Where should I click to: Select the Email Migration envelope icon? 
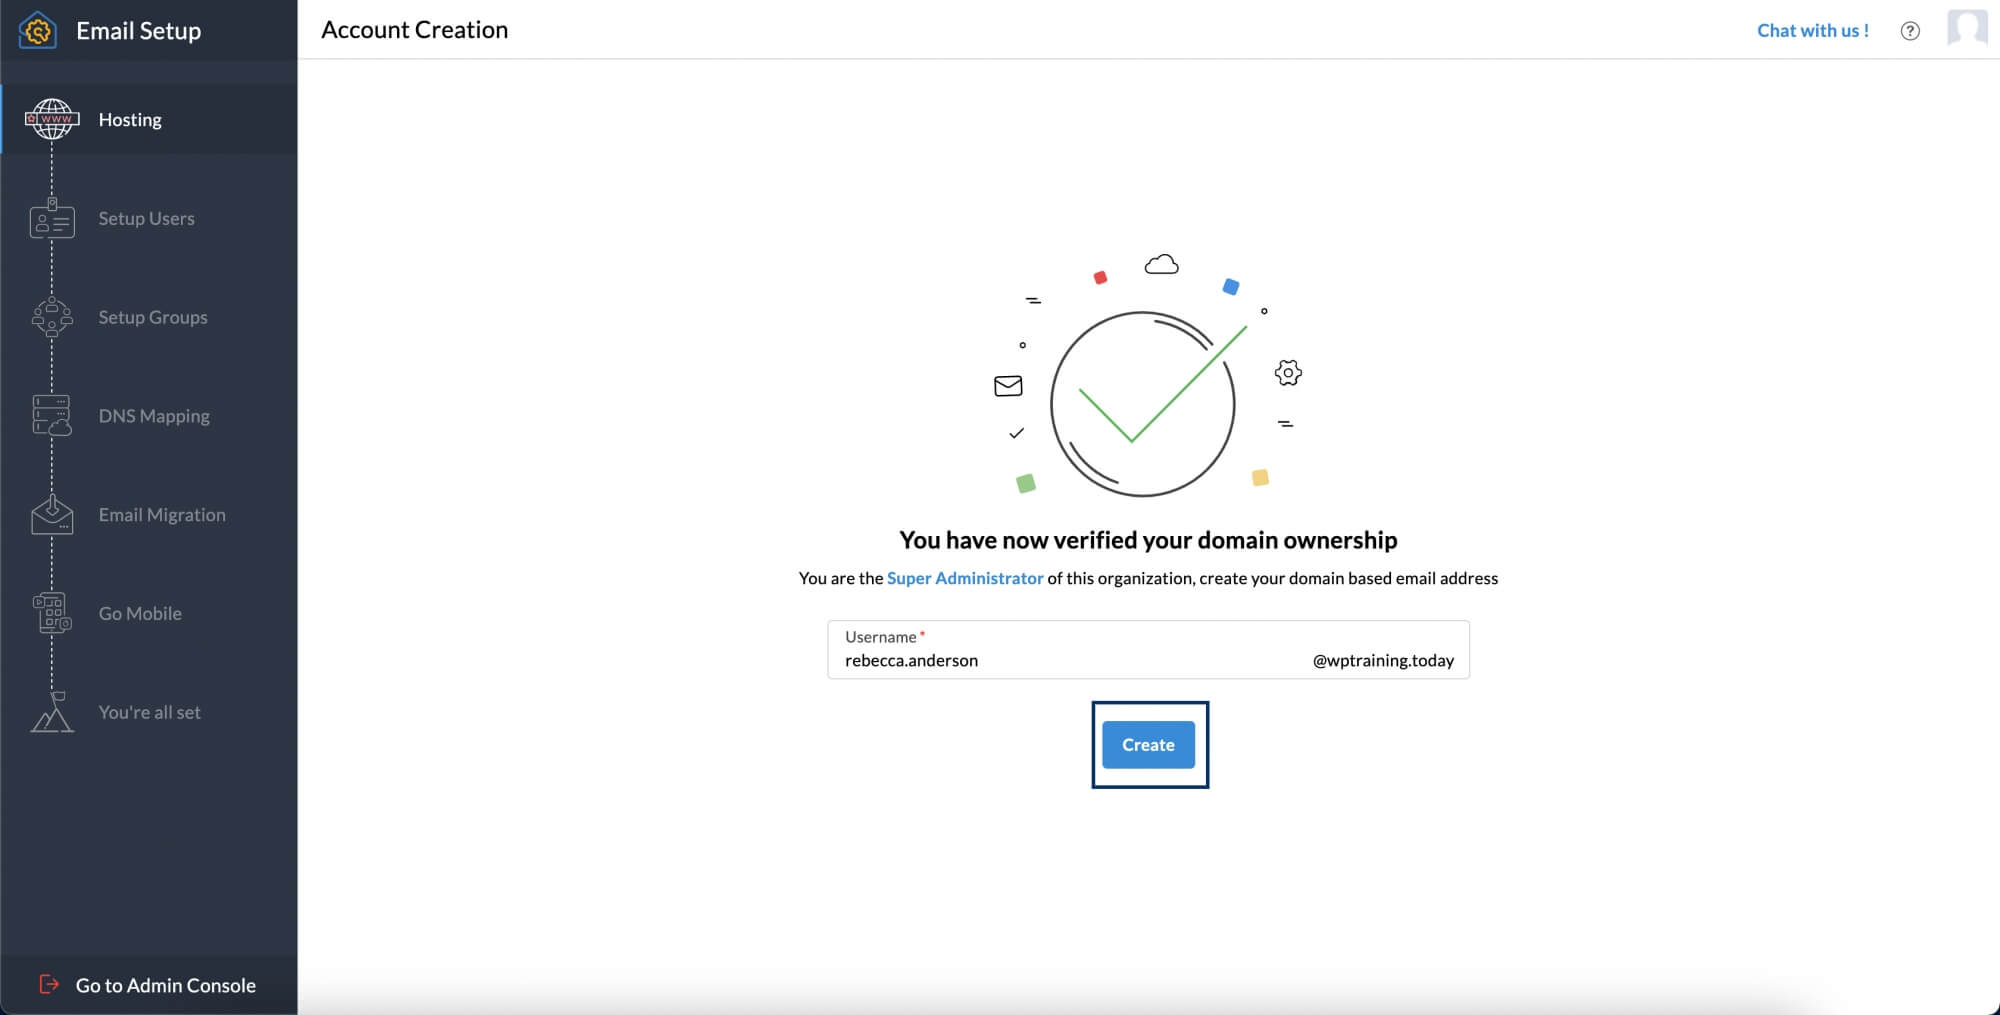coord(52,514)
